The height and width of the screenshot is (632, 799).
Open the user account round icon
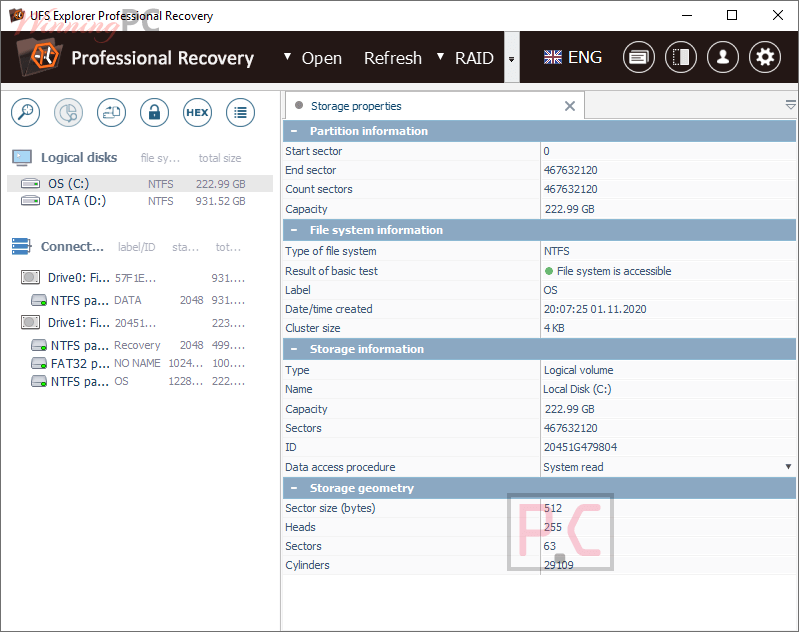coord(723,57)
